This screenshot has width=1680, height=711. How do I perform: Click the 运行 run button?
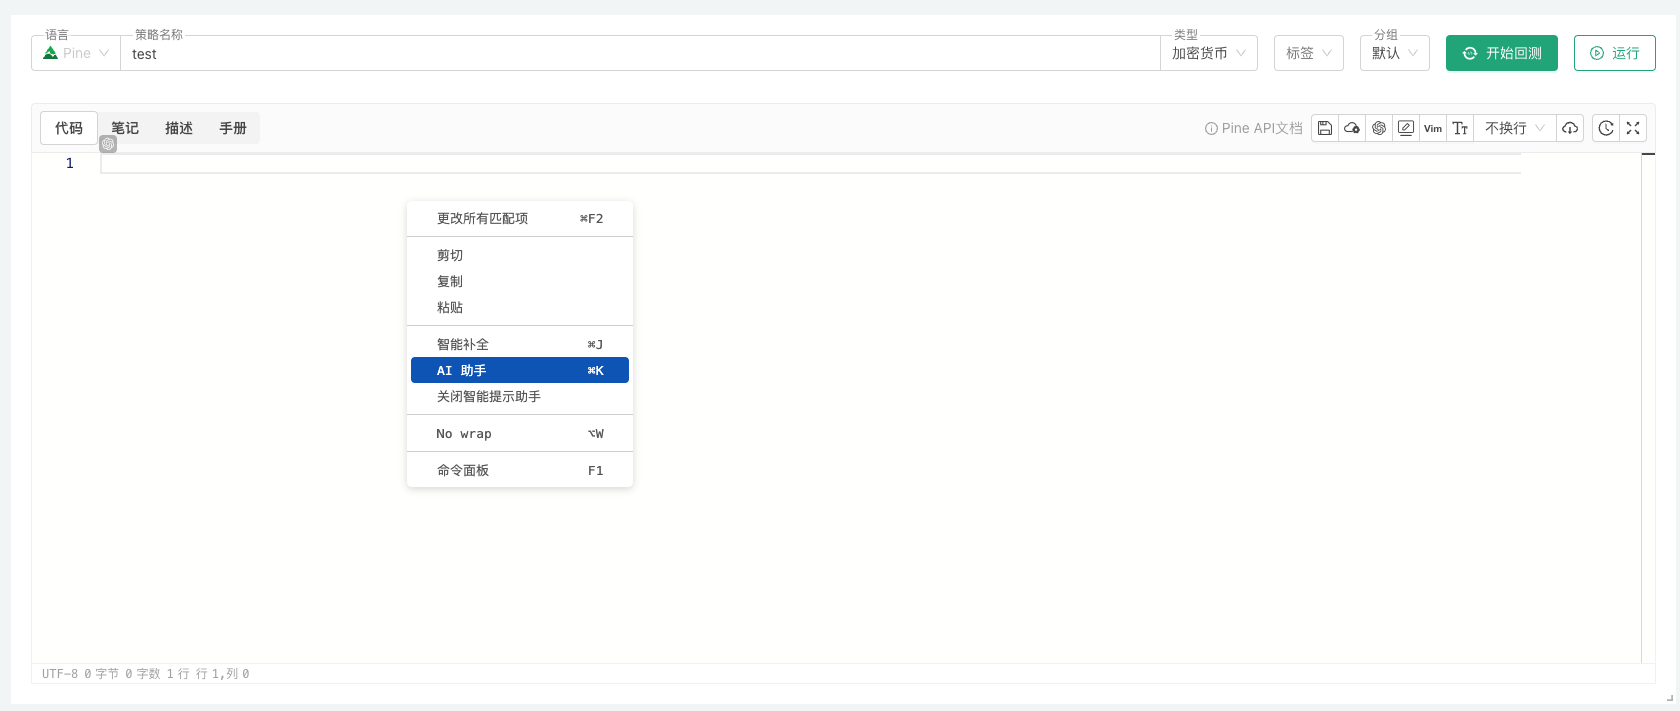click(x=1615, y=53)
